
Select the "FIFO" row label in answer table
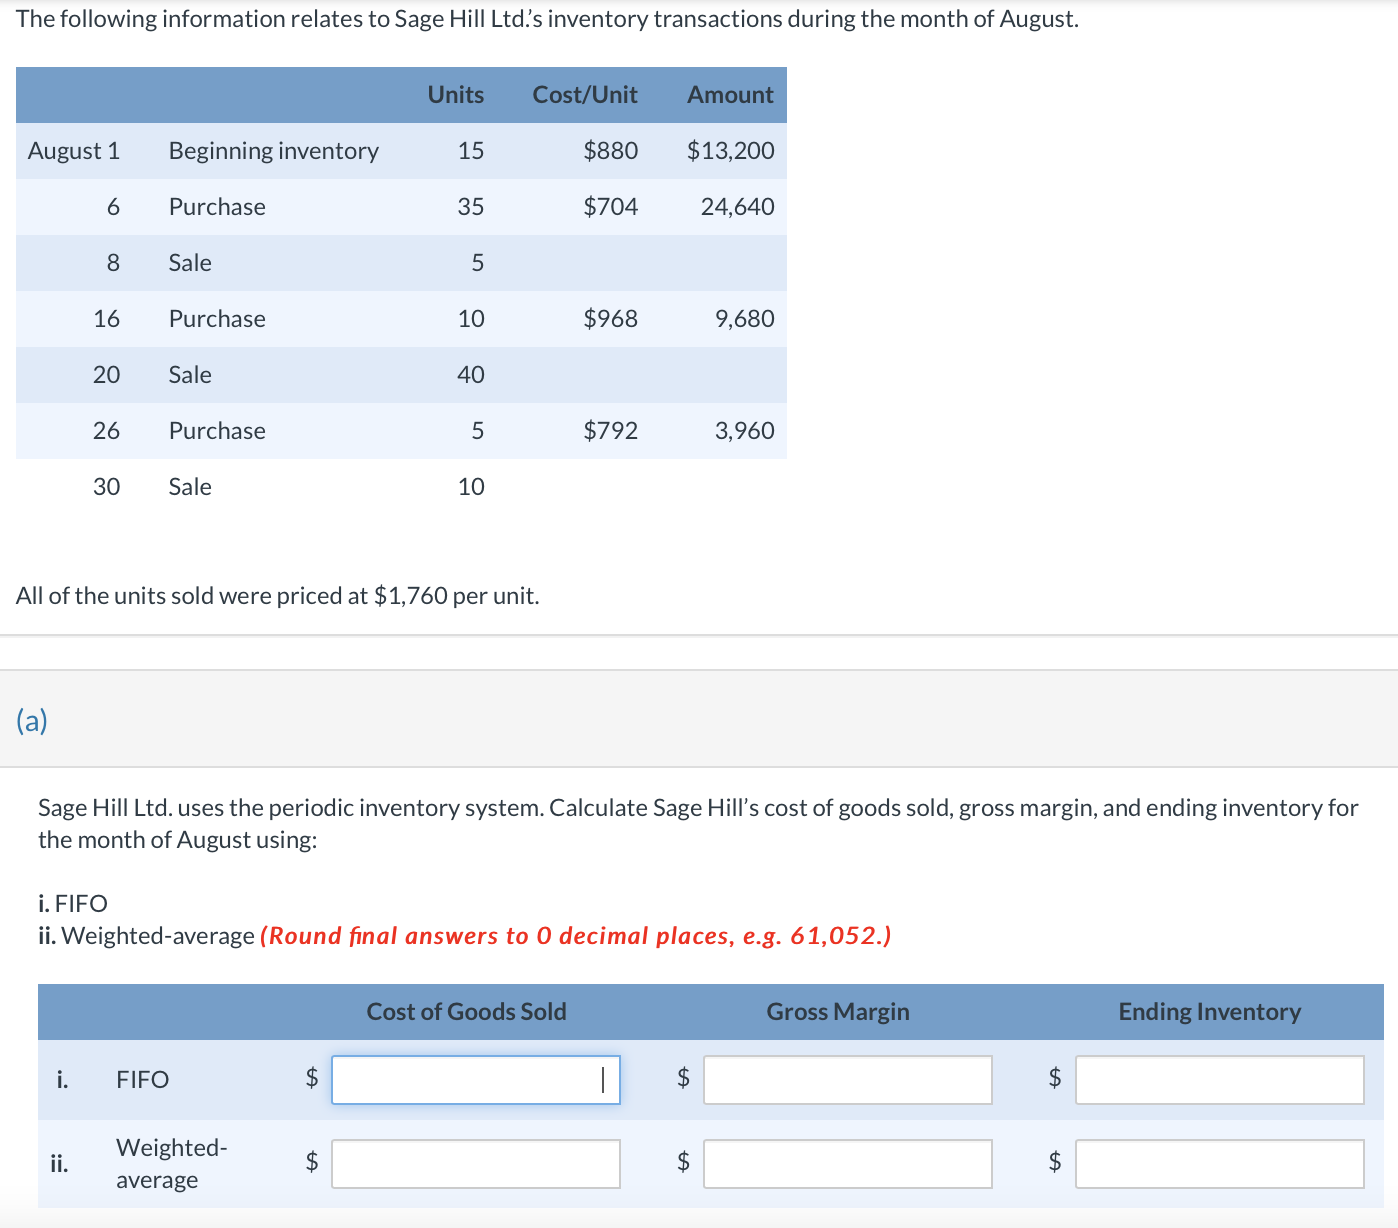coord(143,1080)
